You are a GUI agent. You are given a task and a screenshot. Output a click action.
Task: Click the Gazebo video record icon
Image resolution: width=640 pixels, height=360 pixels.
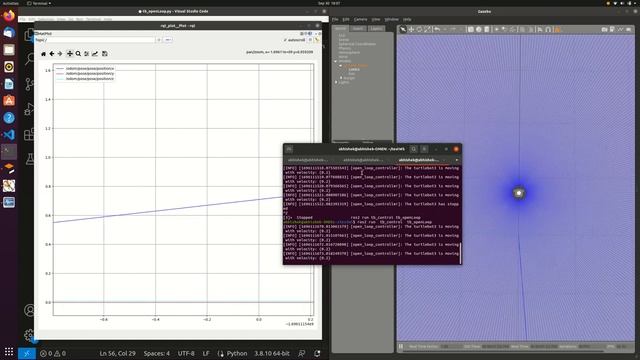(x=629, y=29)
